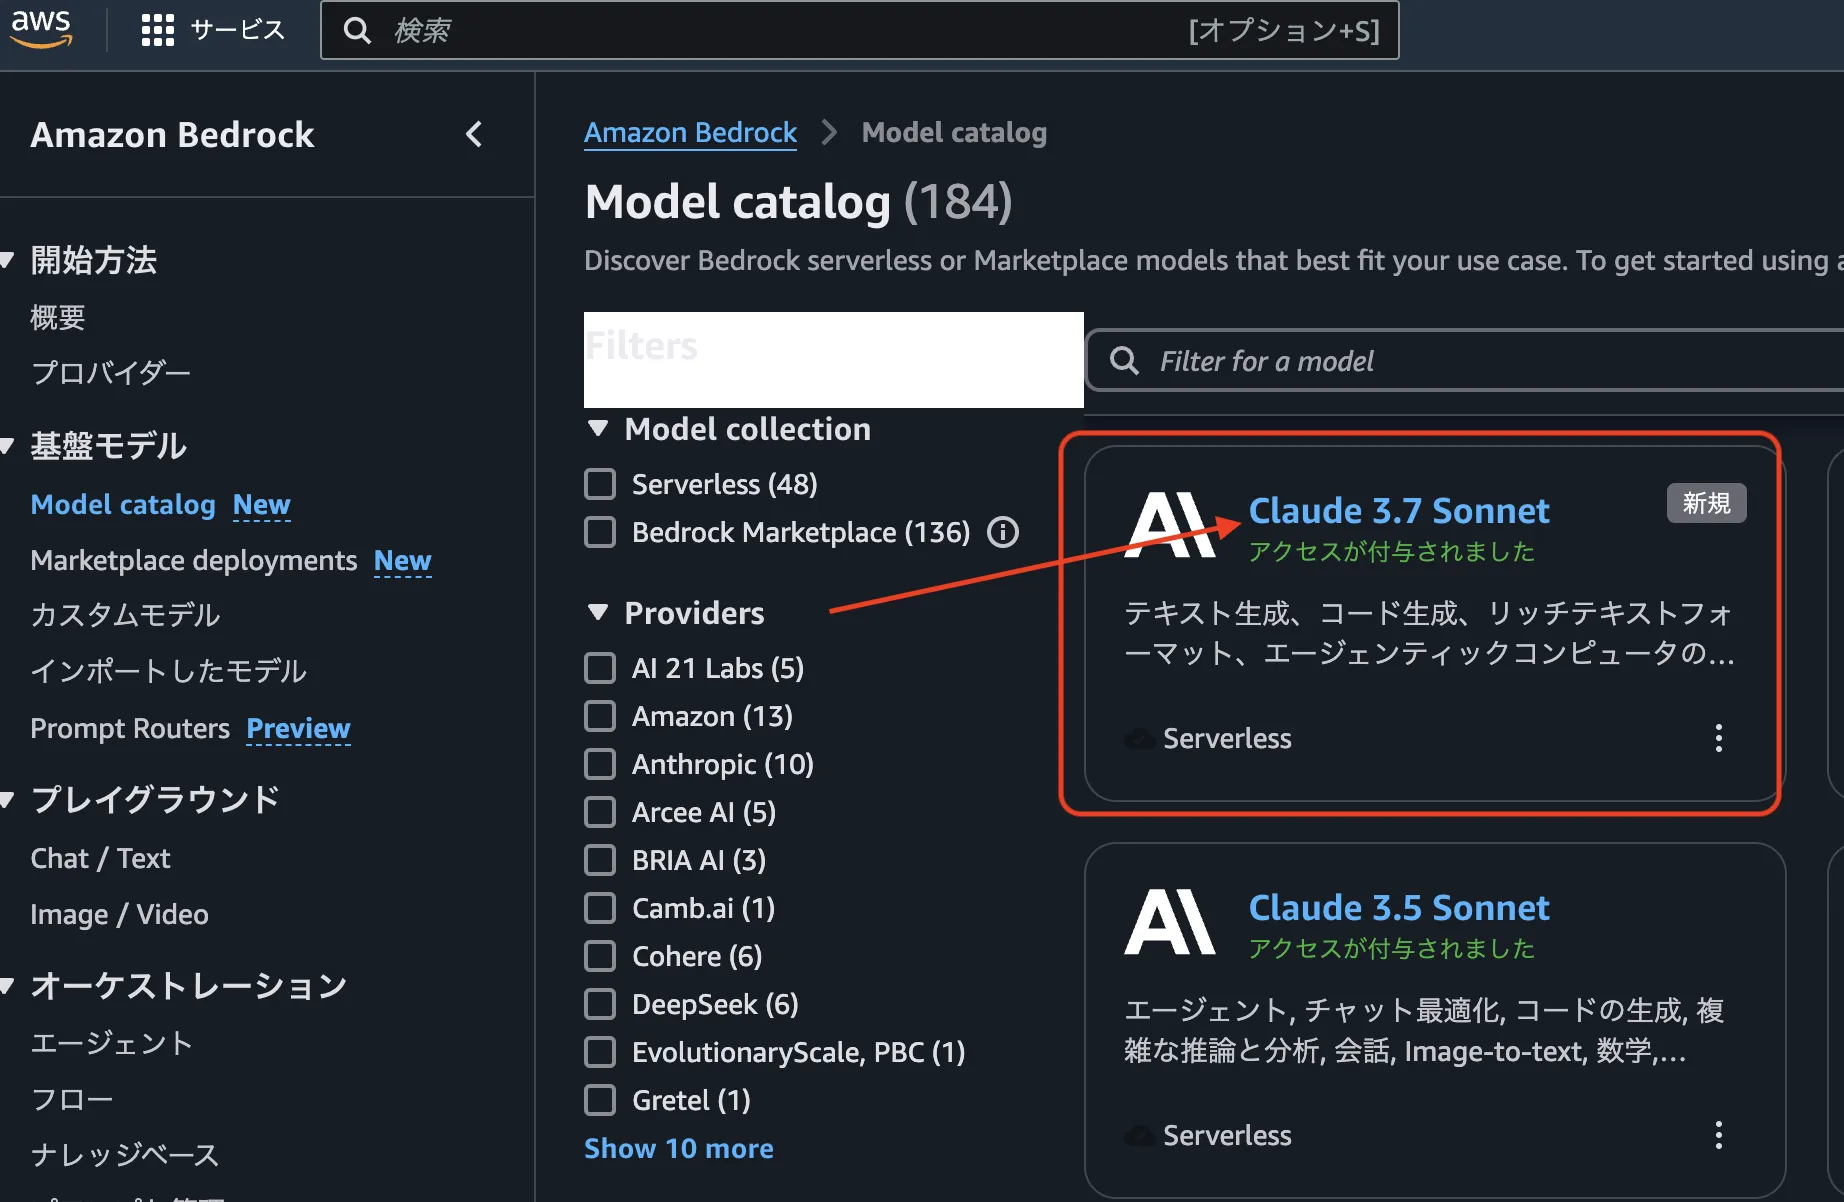Click the Claude 3.7 Sonnet description text
1844x1202 pixels.
click(x=1430, y=633)
